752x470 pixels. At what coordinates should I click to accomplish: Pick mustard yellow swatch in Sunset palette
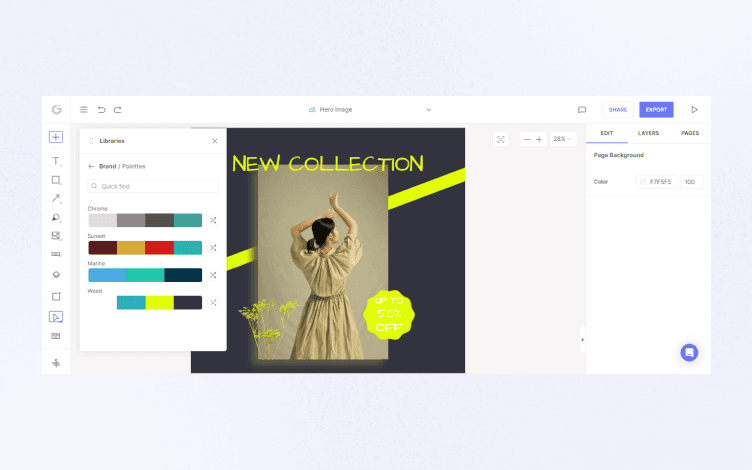click(x=131, y=247)
